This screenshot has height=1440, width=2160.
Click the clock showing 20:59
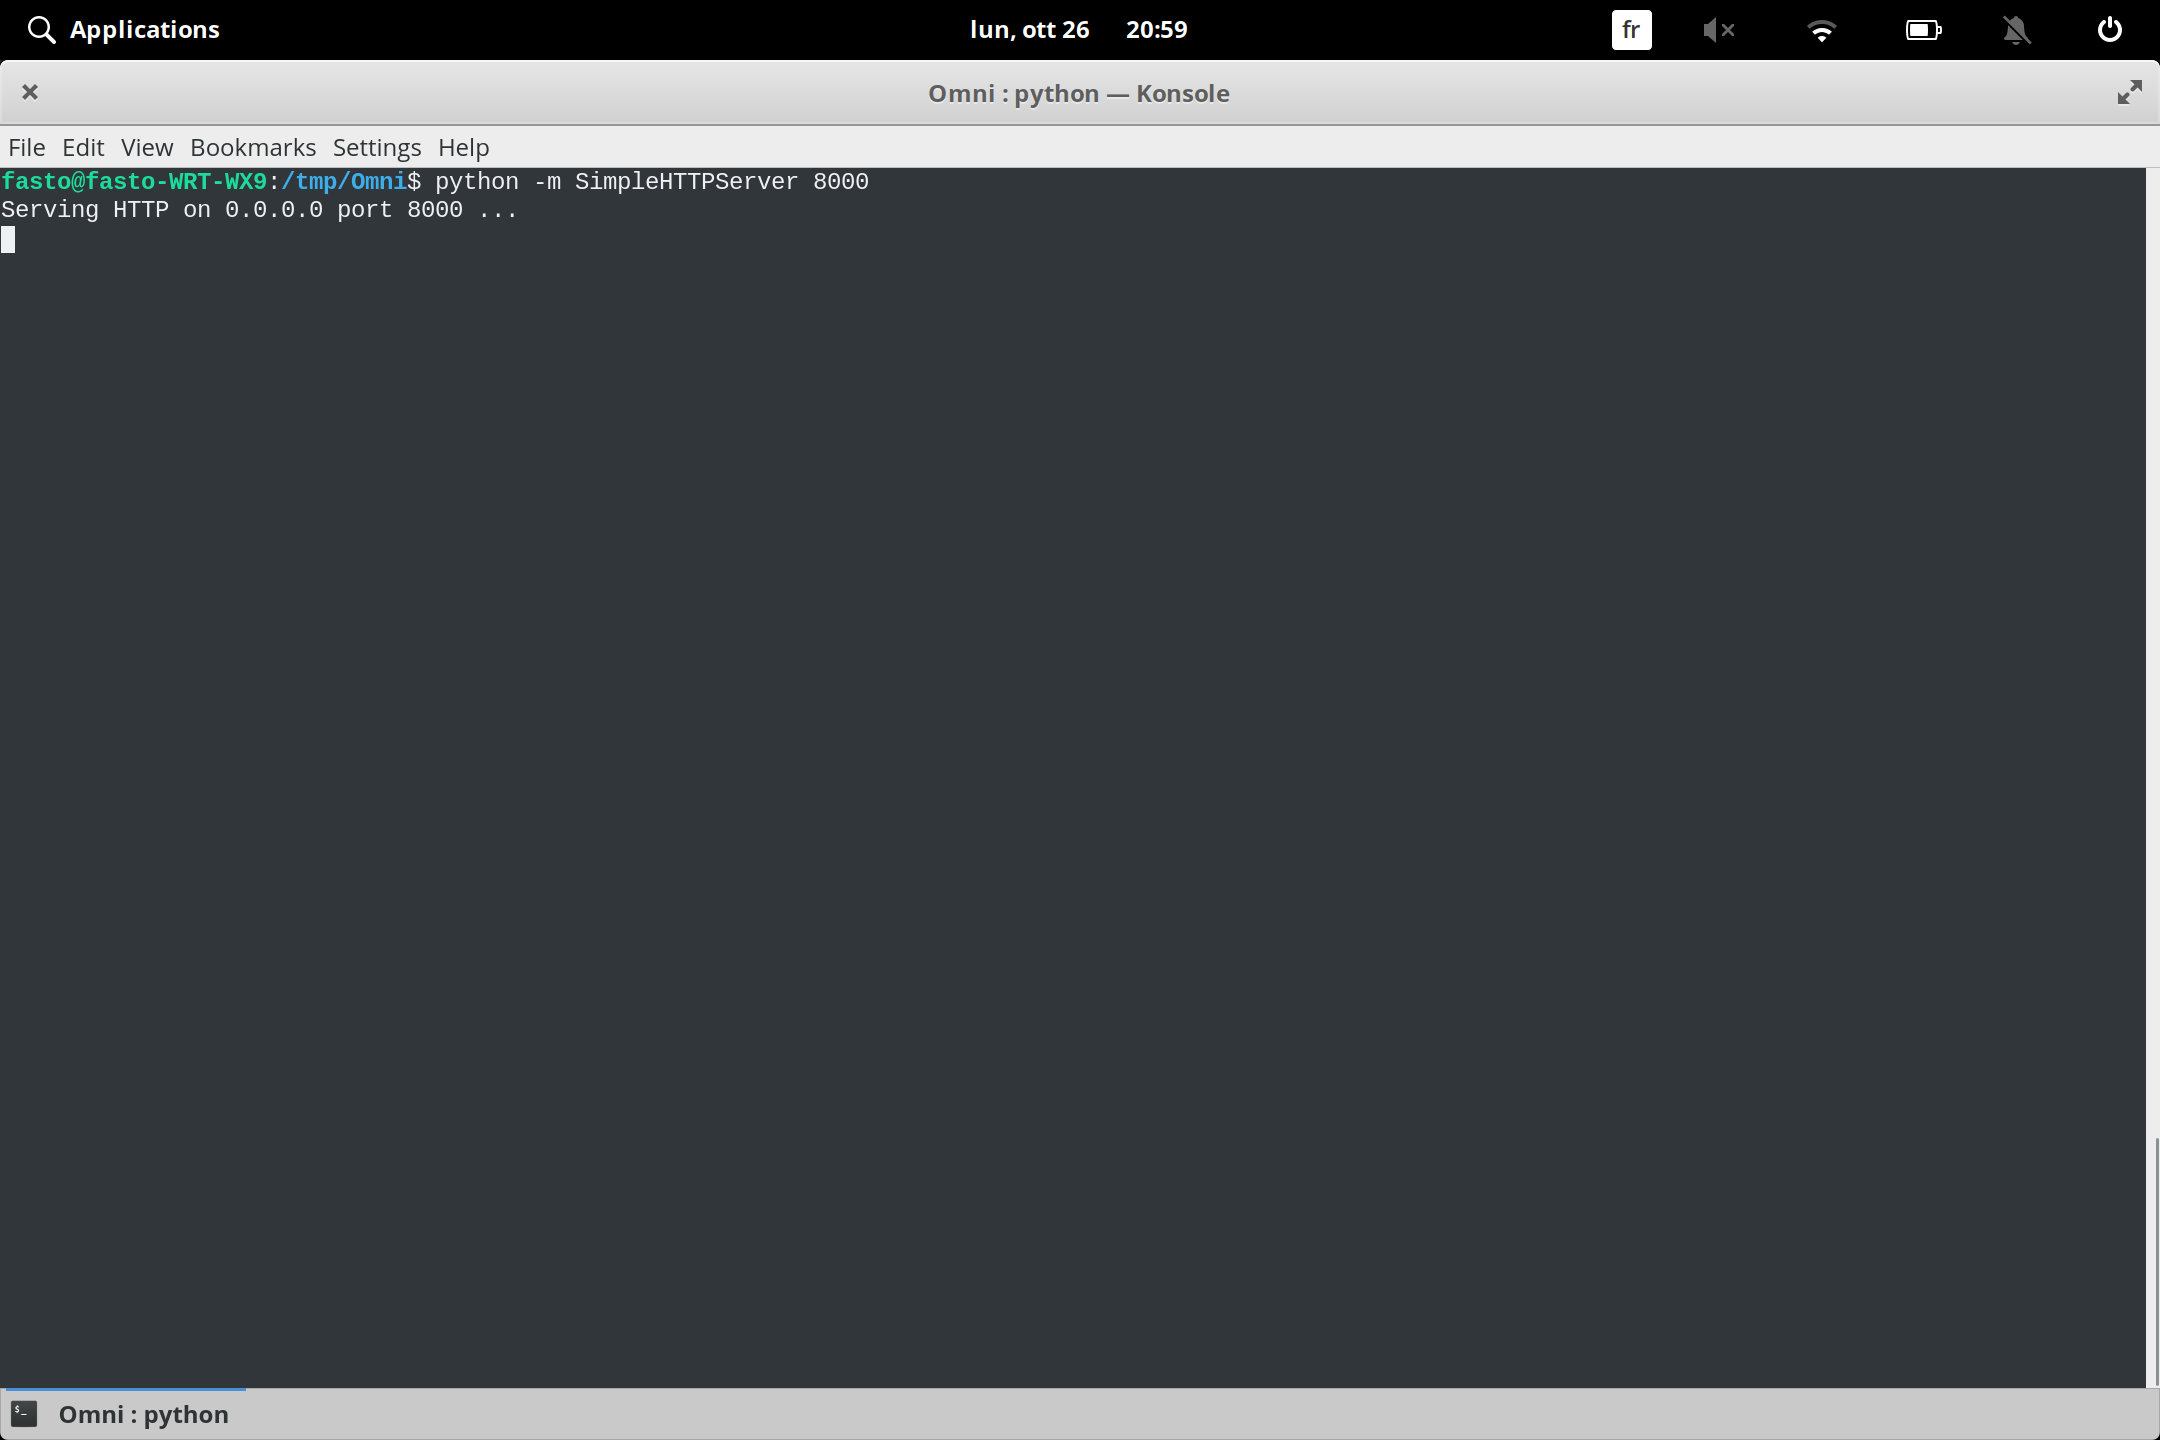(x=1156, y=29)
